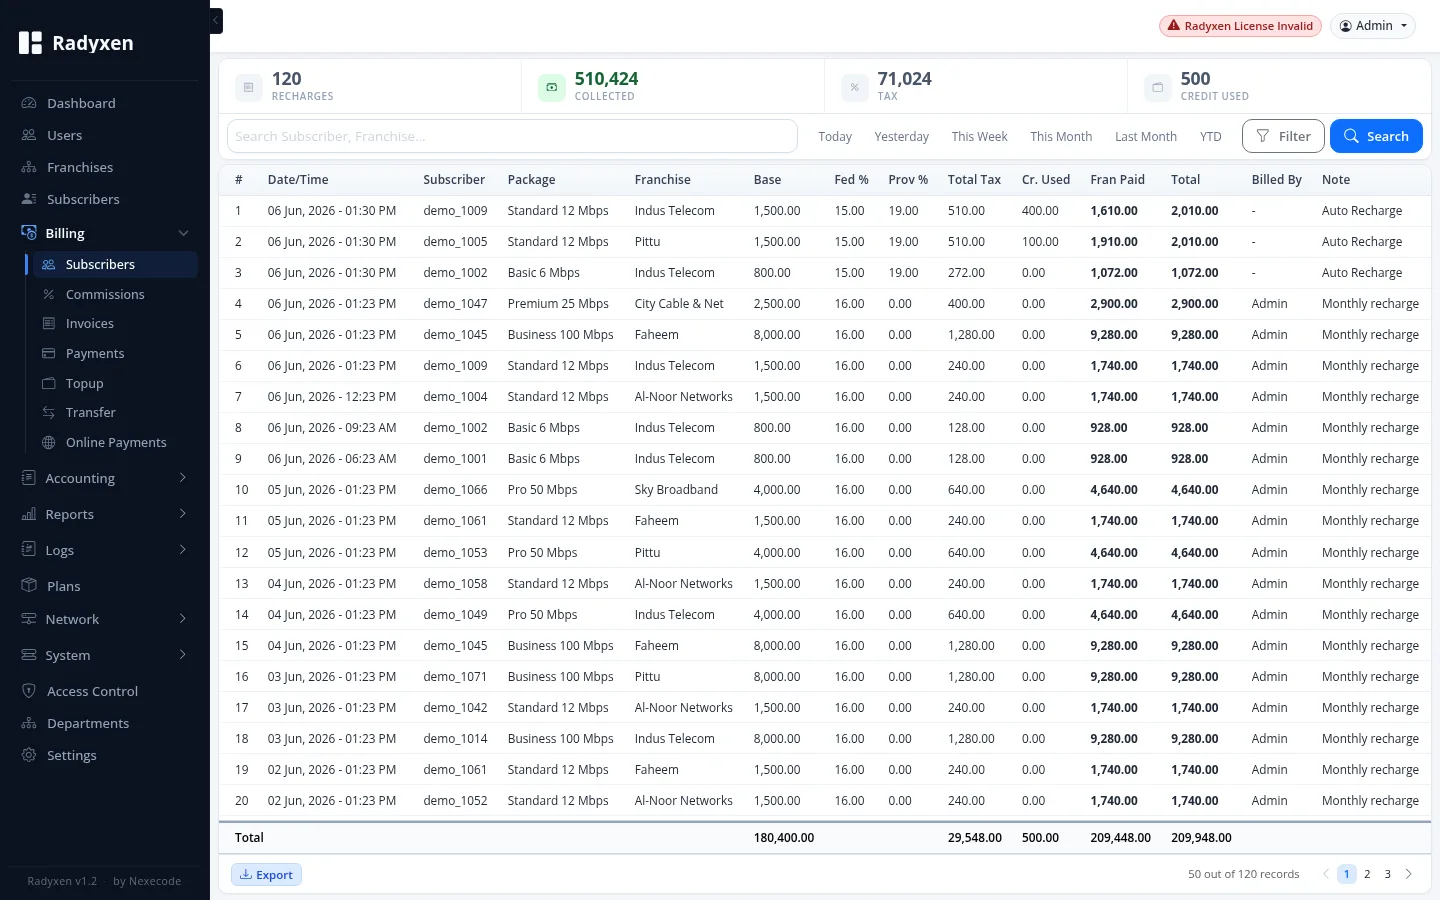Select the This Month date tab
Image resolution: width=1440 pixels, height=900 pixels.
pos(1061,137)
